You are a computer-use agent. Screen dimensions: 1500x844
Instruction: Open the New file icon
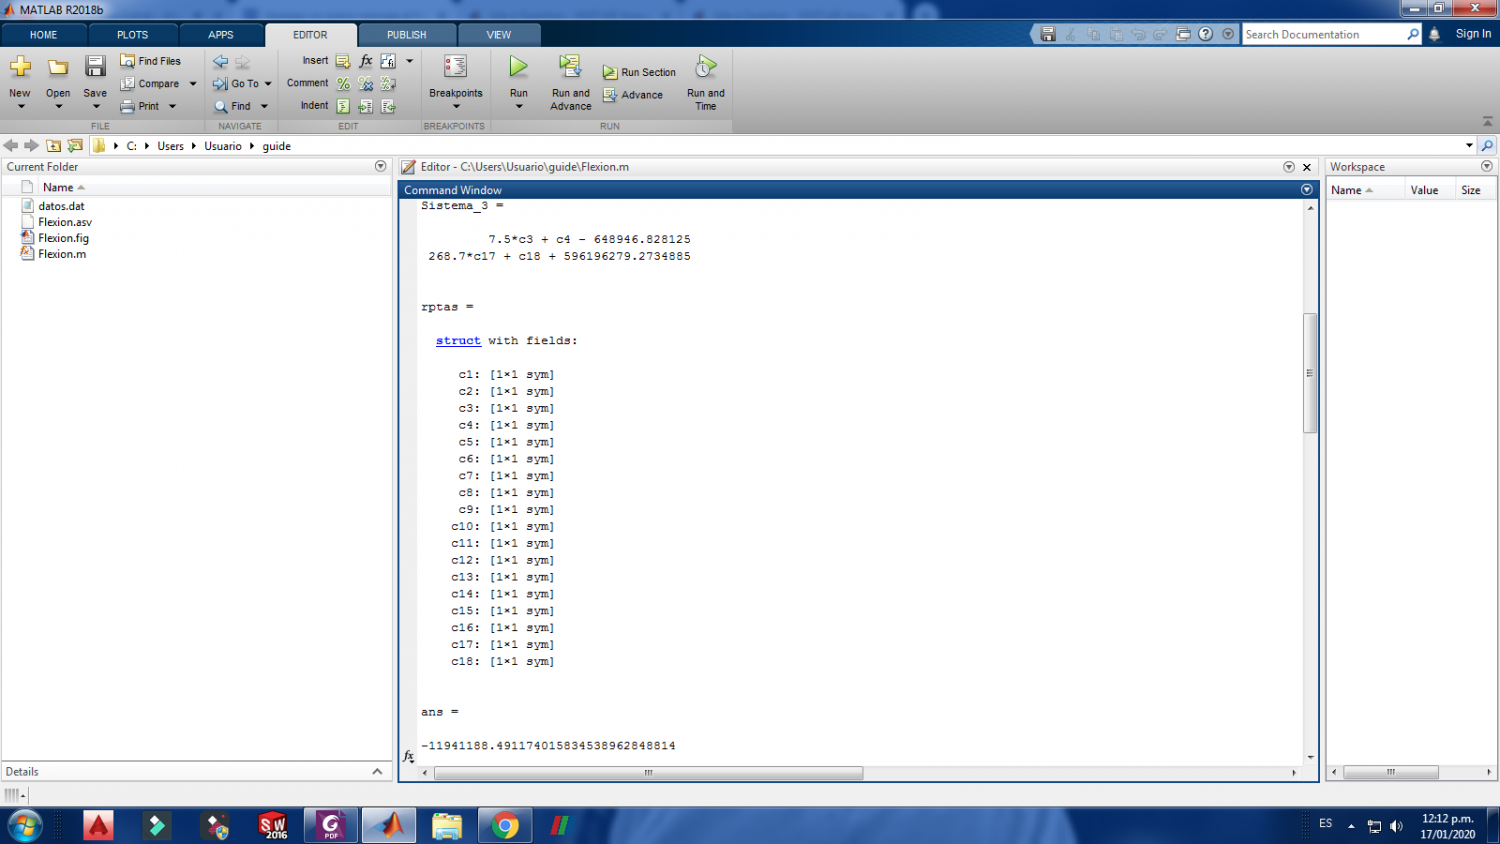pyautogui.click(x=20, y=67)
